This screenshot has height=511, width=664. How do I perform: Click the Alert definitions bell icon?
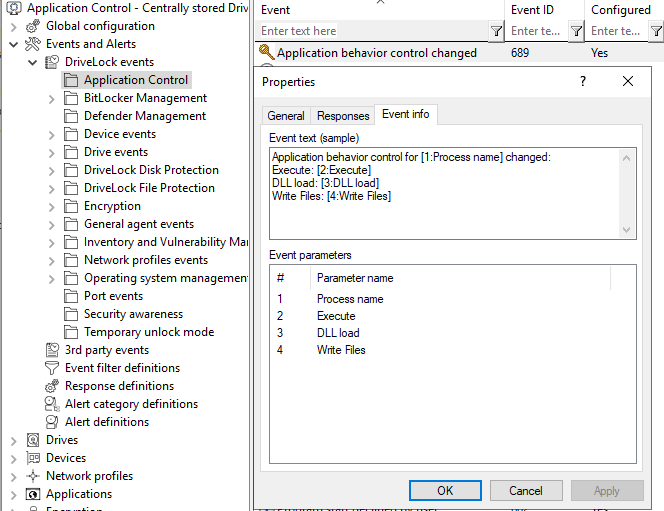(x=52, y=422)
